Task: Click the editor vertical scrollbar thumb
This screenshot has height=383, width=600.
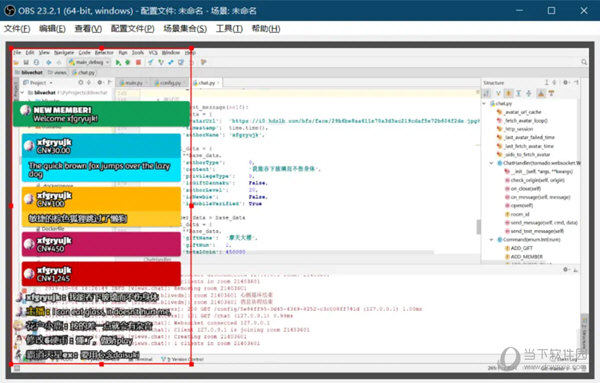Action: (x=478, y=227)
